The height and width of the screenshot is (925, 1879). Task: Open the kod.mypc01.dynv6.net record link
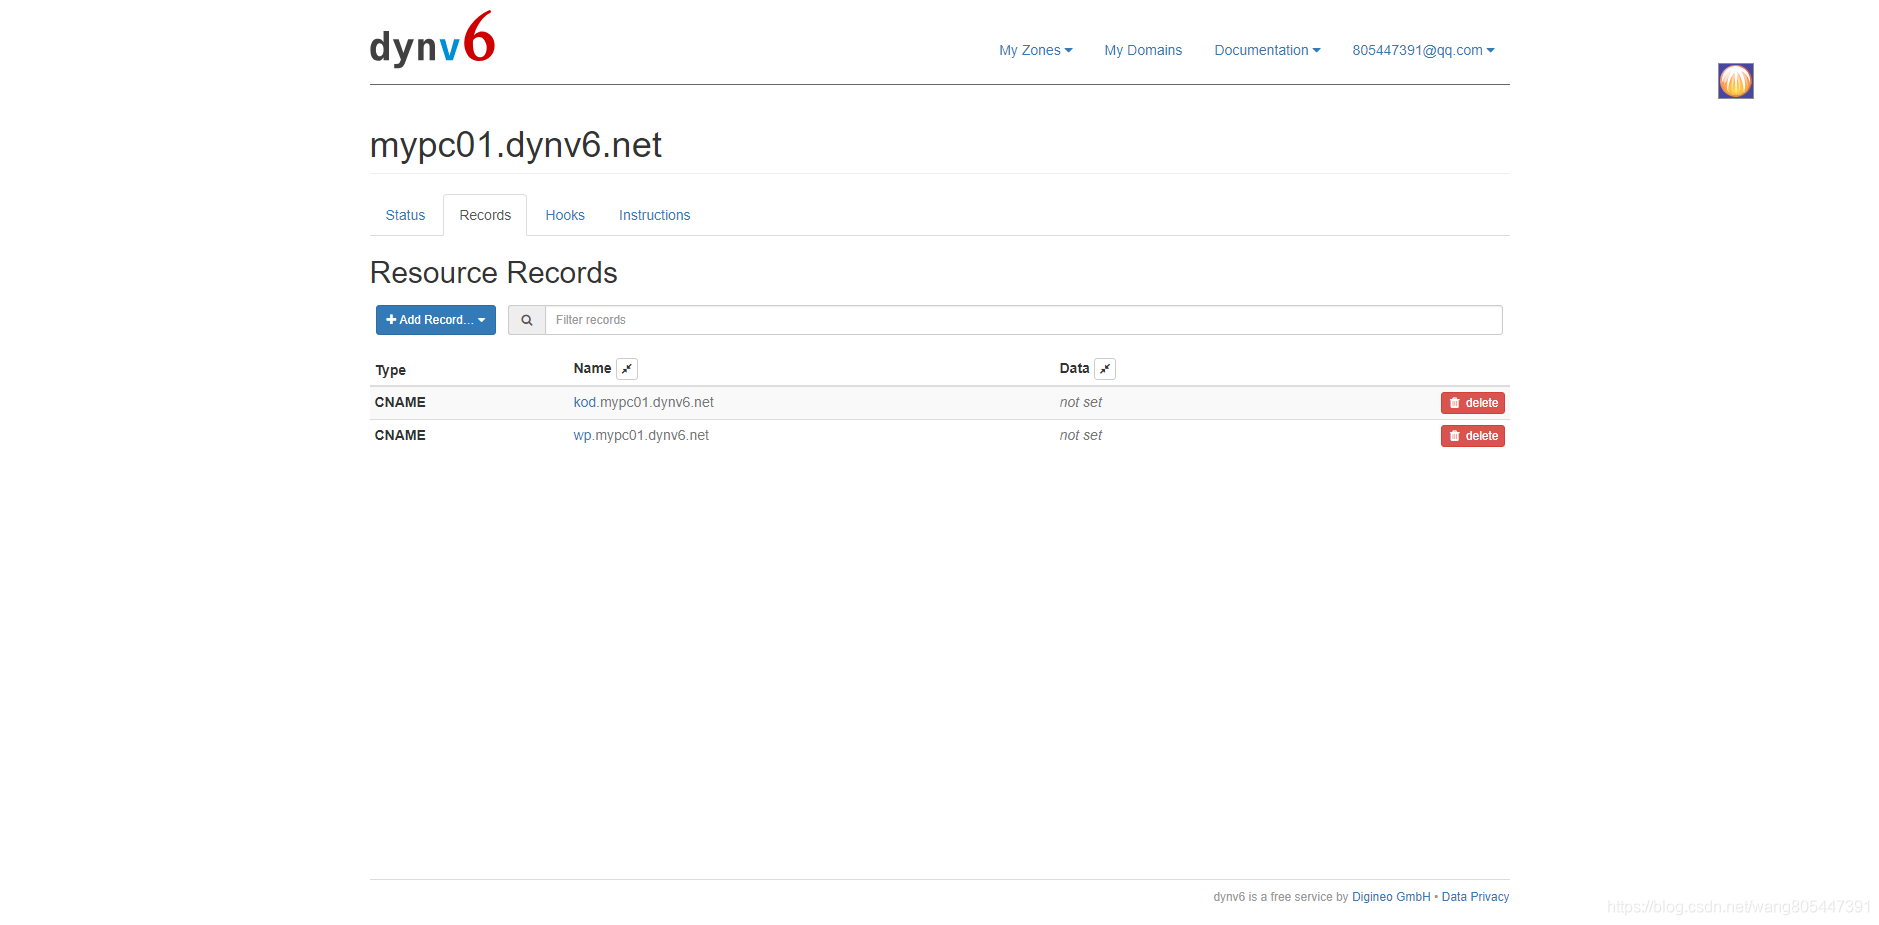643,402
